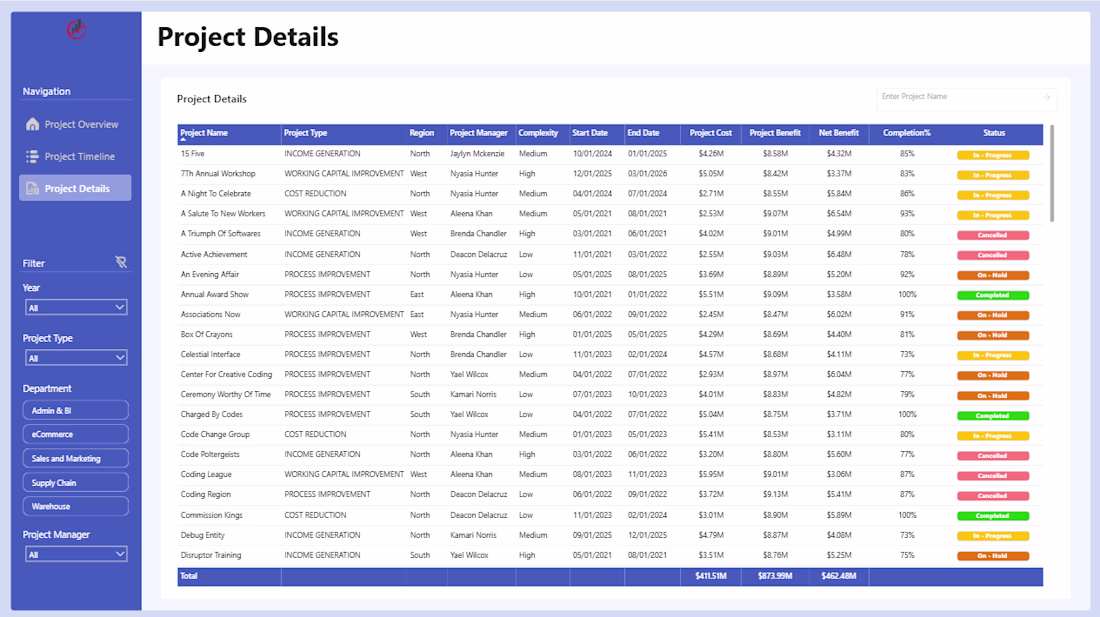Select the 'Charged By Codes' project
The width and height of the screenshot is (1100, 617).
(x=211, y=414)
